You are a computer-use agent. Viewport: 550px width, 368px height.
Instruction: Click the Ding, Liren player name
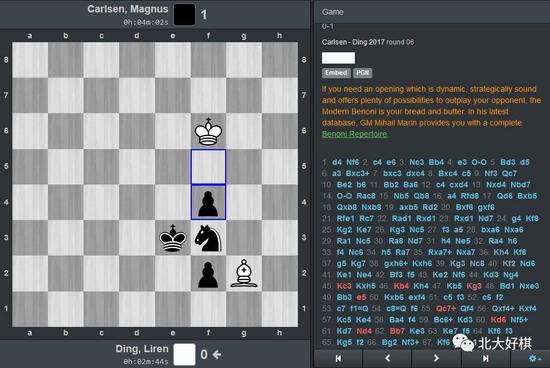[142, 349]
